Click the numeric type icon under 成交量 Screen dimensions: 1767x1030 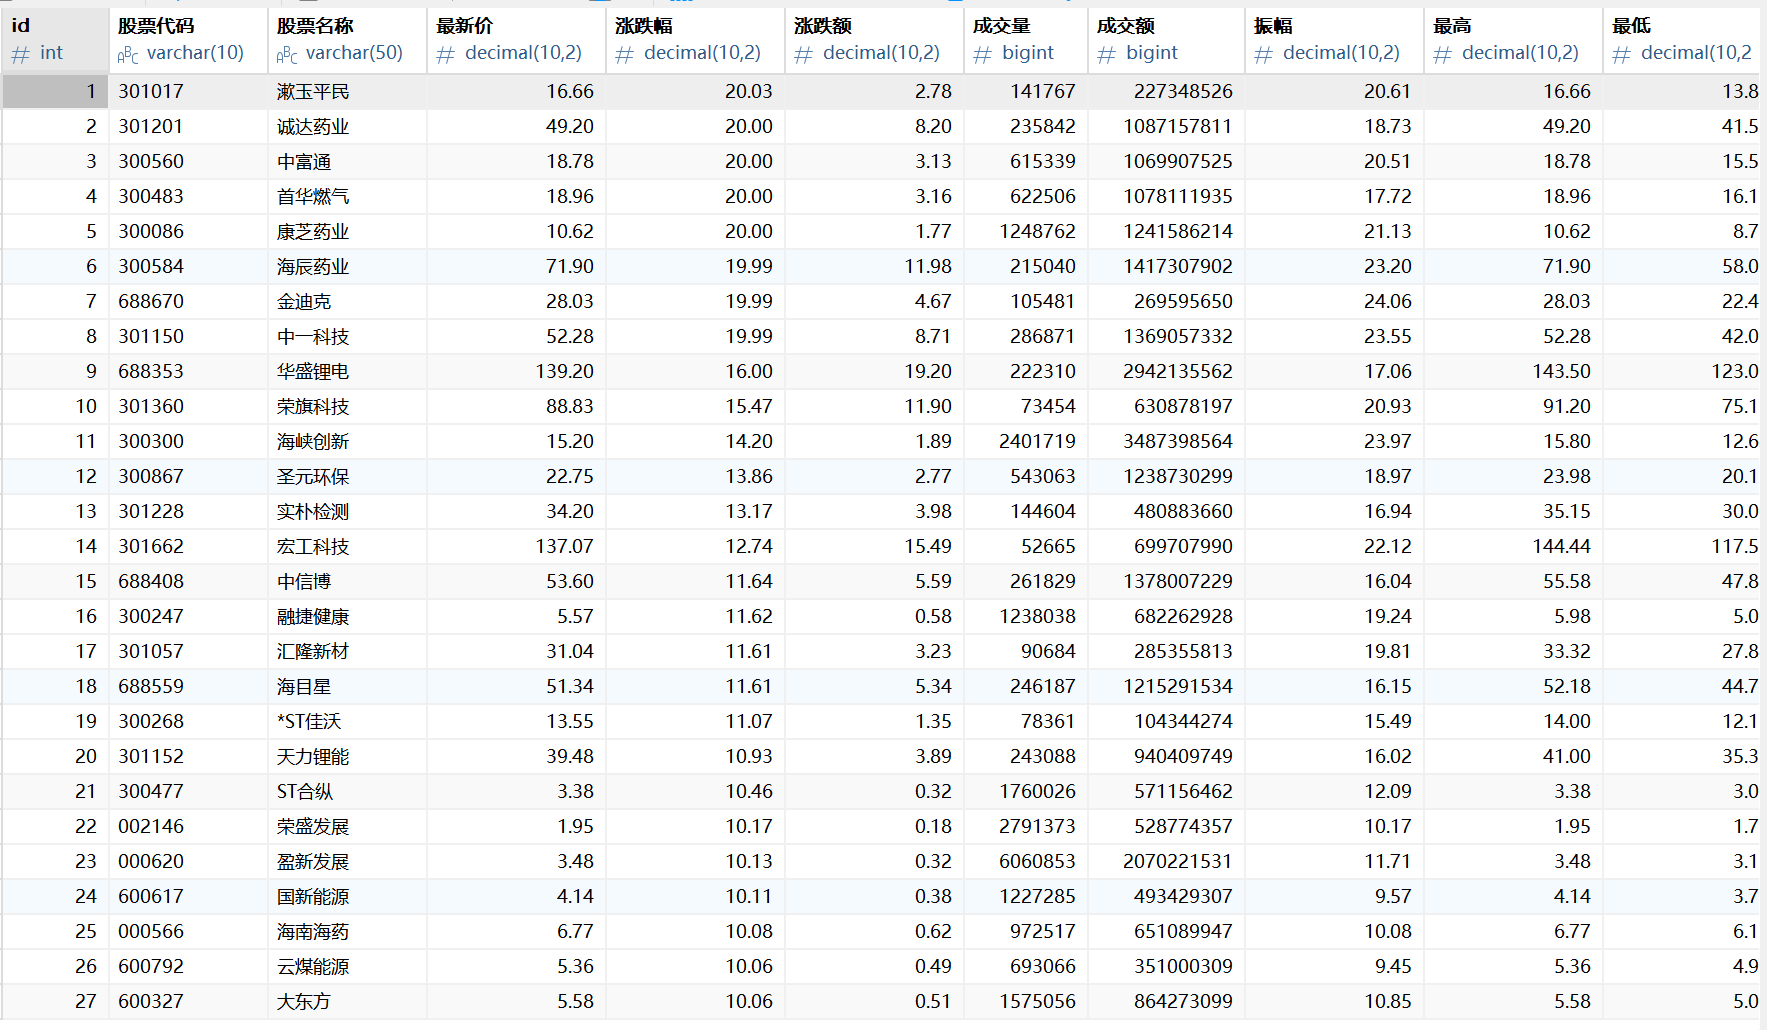tap(983, 55)
